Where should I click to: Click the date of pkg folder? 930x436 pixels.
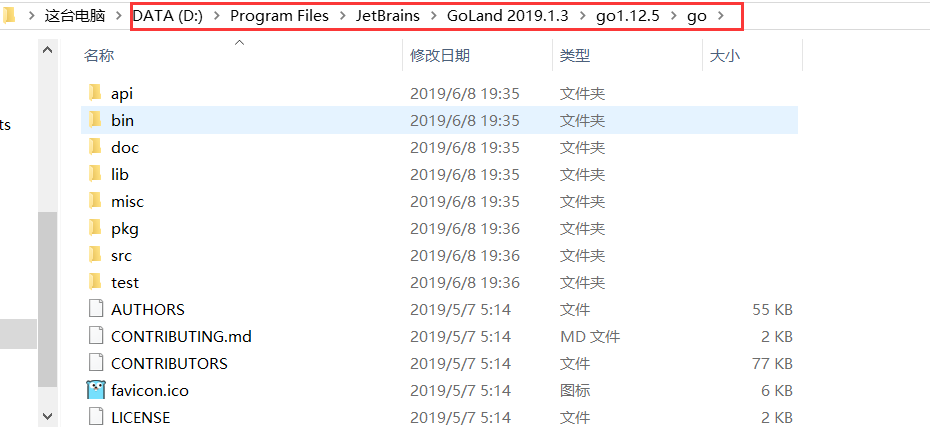click(x=465, y=228)
